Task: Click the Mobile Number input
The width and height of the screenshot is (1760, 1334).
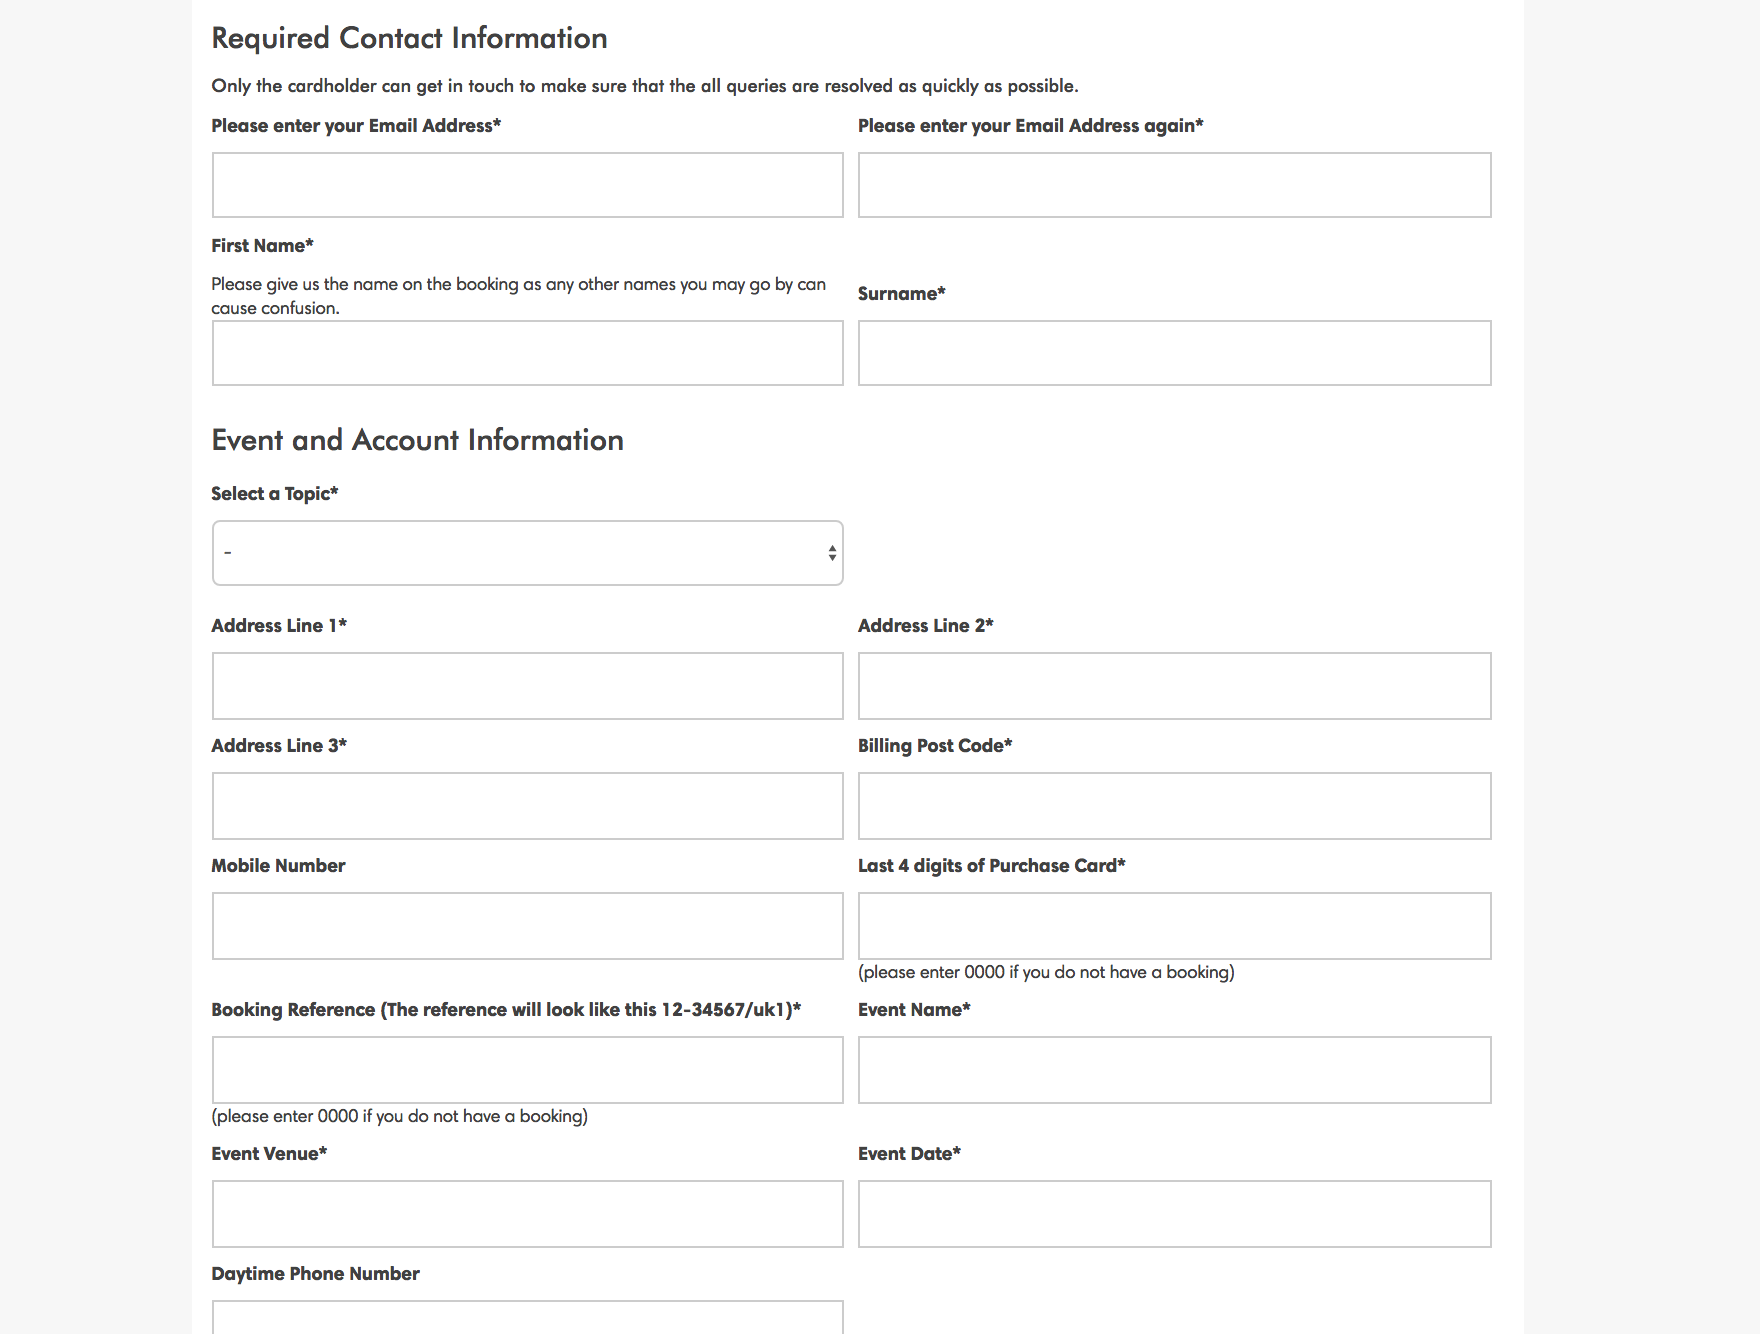Action: [527, 926]
